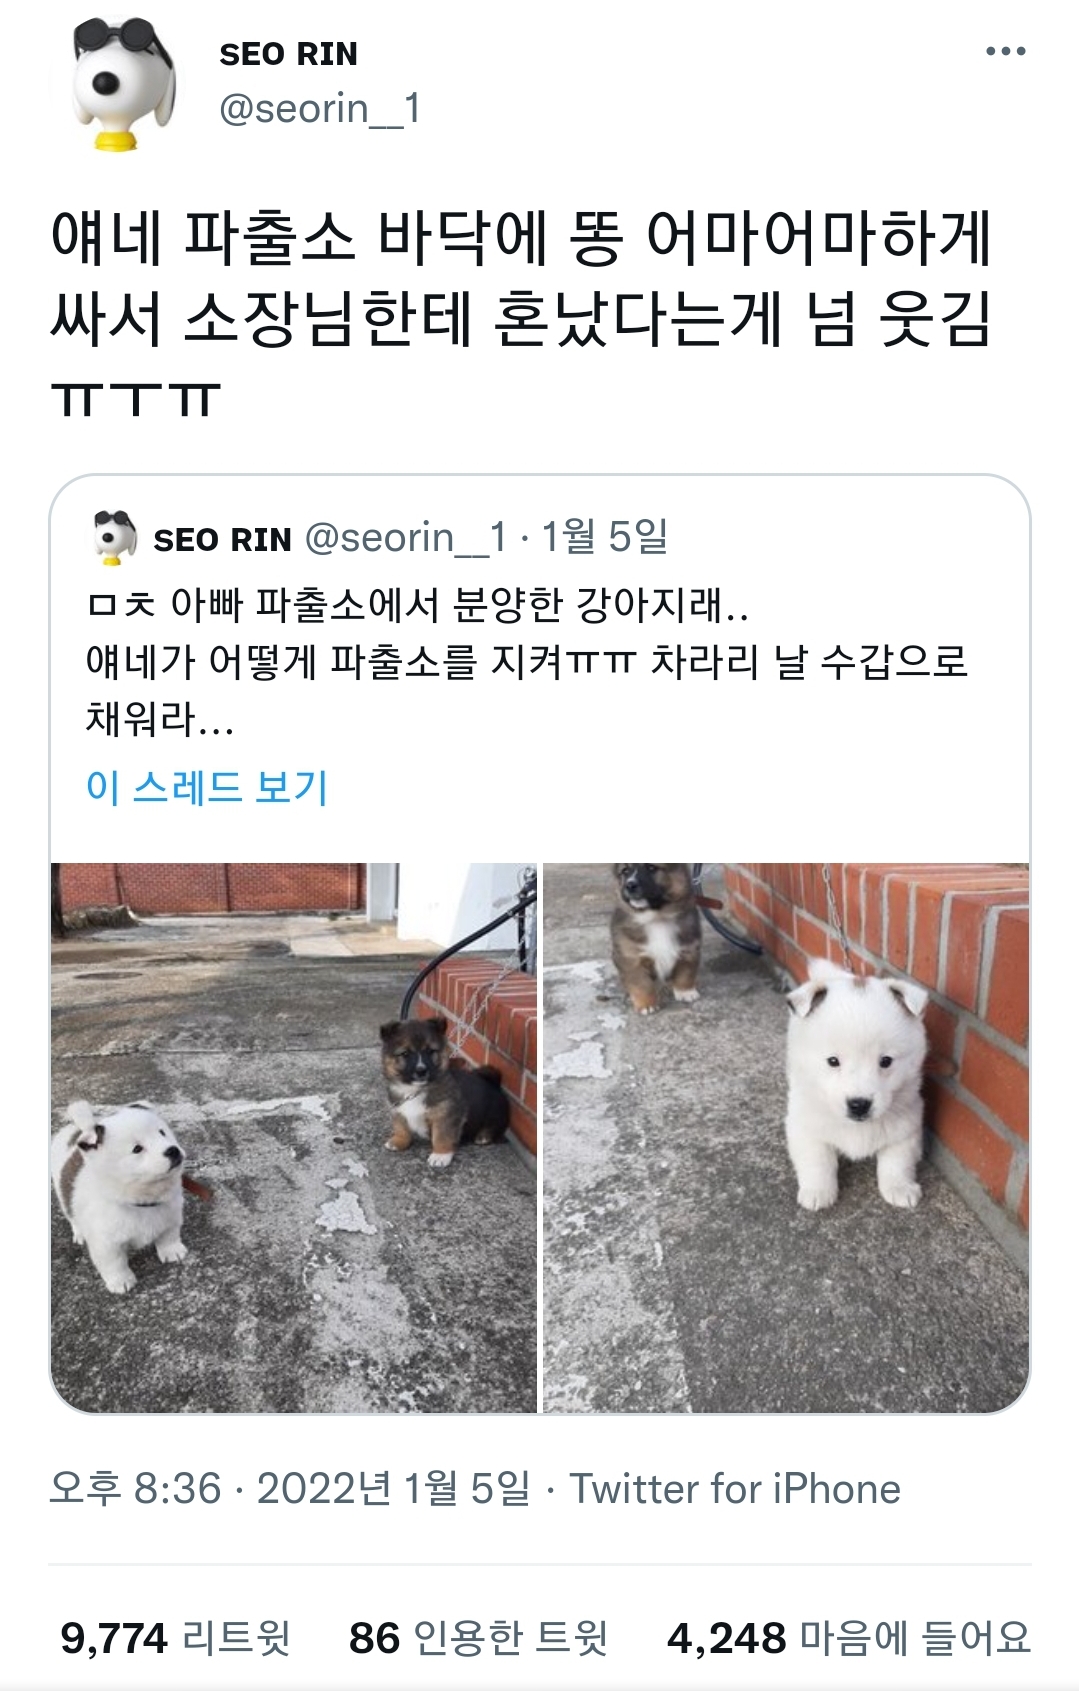Viewport: 1079px width, 1691px height.
Task: Click the ㅠㅜㅠ line of the tweet
Action: [x=135, y=399]
